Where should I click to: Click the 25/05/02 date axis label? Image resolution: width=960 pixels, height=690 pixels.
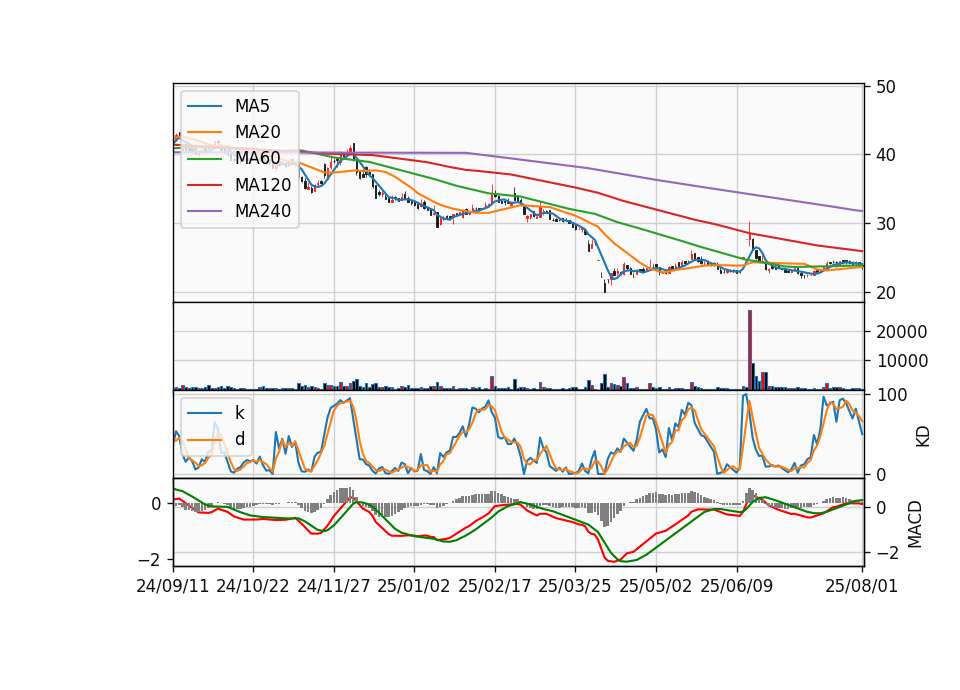point(656,586)
